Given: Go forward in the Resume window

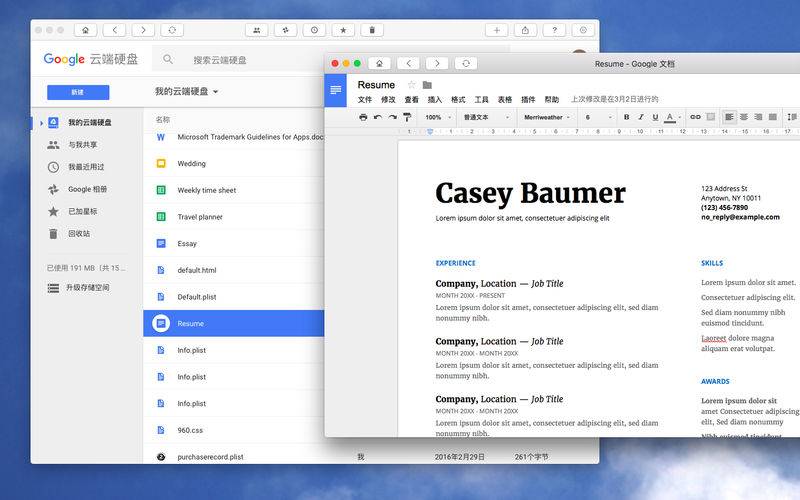Looking at the screenshot, I should tap(437, 63).
